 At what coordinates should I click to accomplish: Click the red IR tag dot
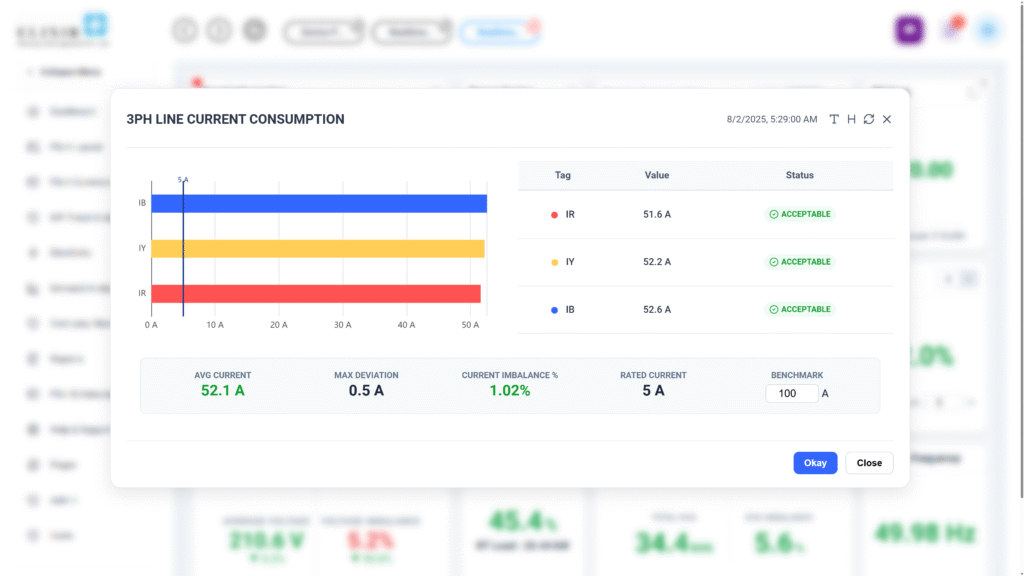point(554,214)
